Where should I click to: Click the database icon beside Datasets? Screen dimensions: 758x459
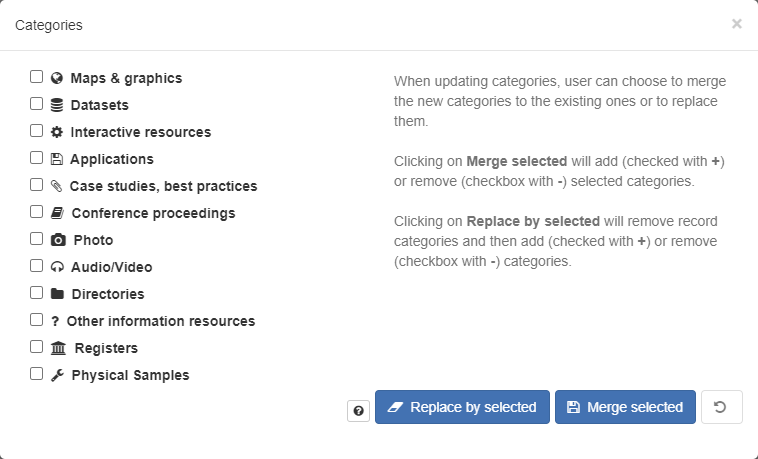click(57, 105)
